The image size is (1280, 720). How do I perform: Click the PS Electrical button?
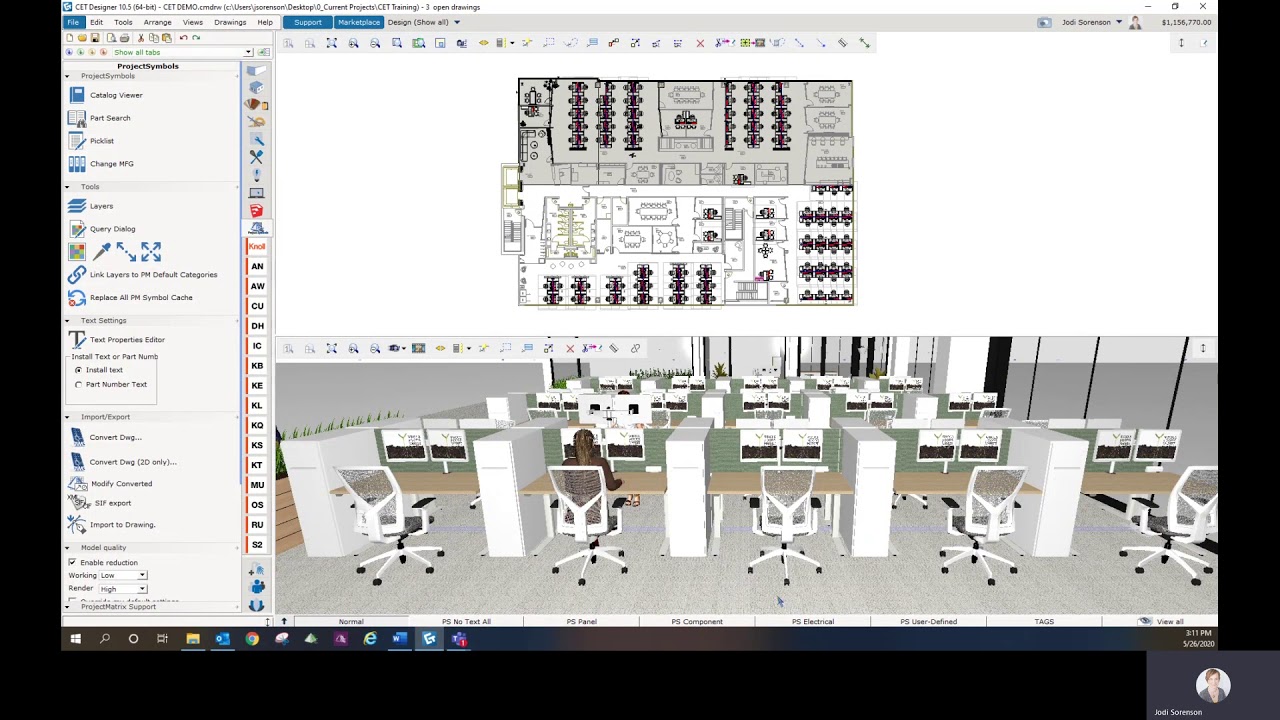pyautogui.click(x=812, y=622)
